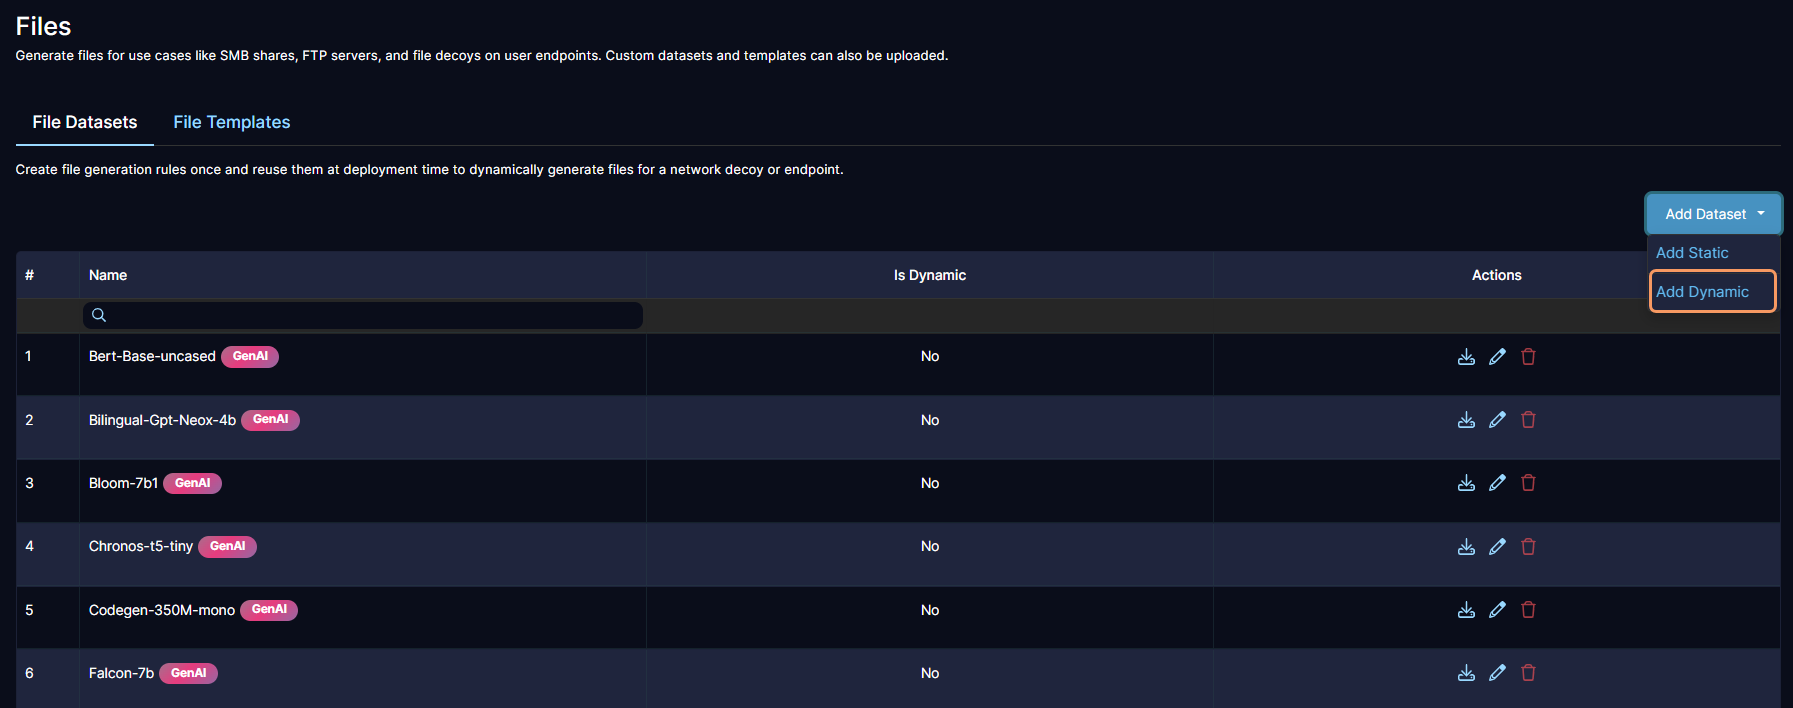Viewport: 1793px width, 708px height.
Task: Delete the Codegen-350M-mono dataset
Action: tap(1528, 609)
